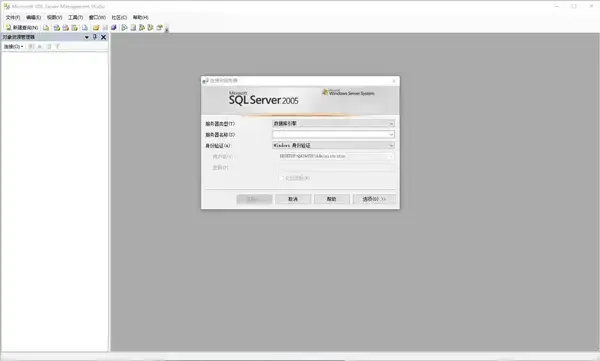Close the Connect to Server dialog

394,81
